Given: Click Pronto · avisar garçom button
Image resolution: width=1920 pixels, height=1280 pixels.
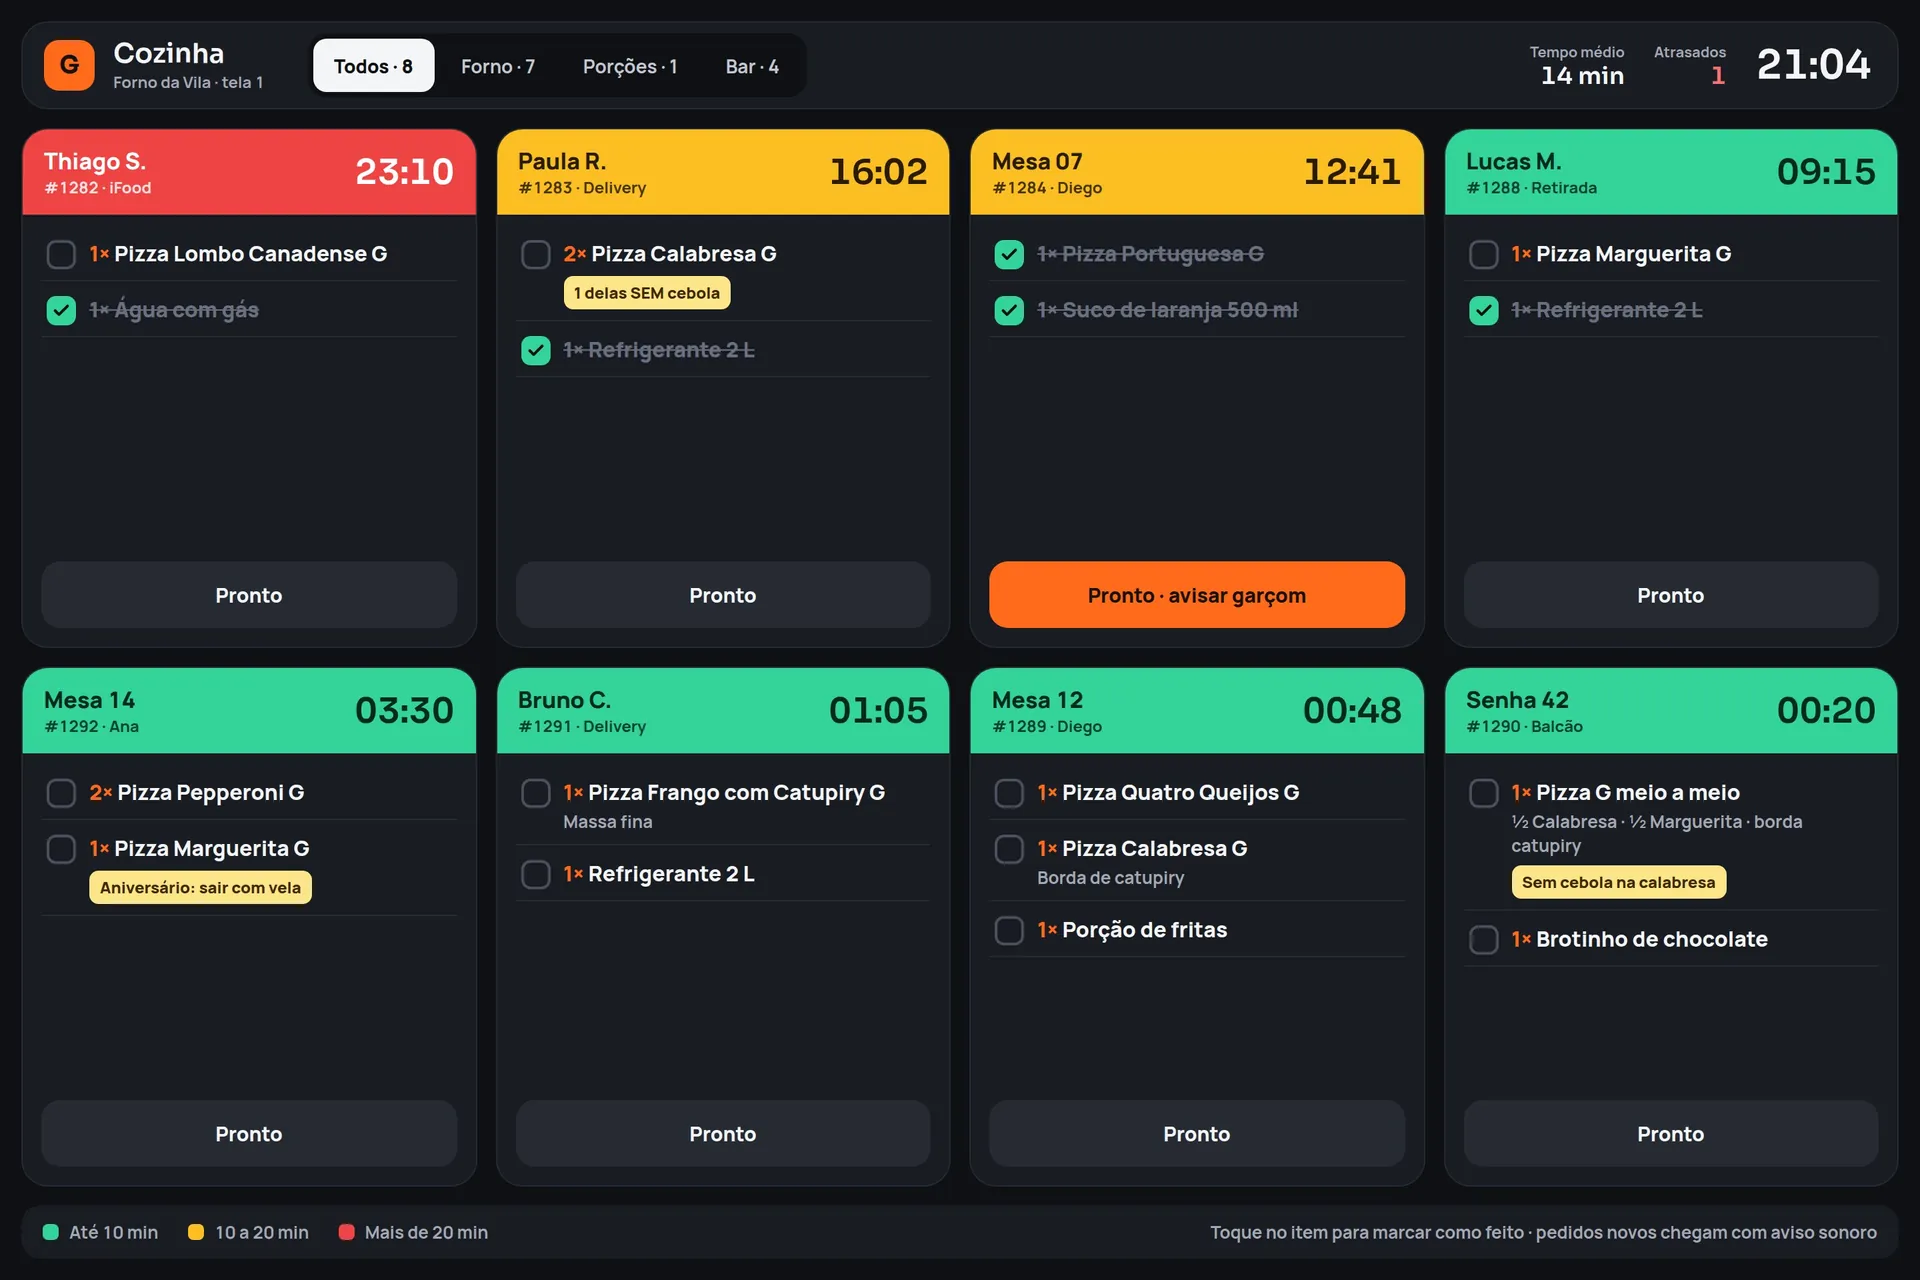Looking at the screenshot, I should (x=1197, y=595).
